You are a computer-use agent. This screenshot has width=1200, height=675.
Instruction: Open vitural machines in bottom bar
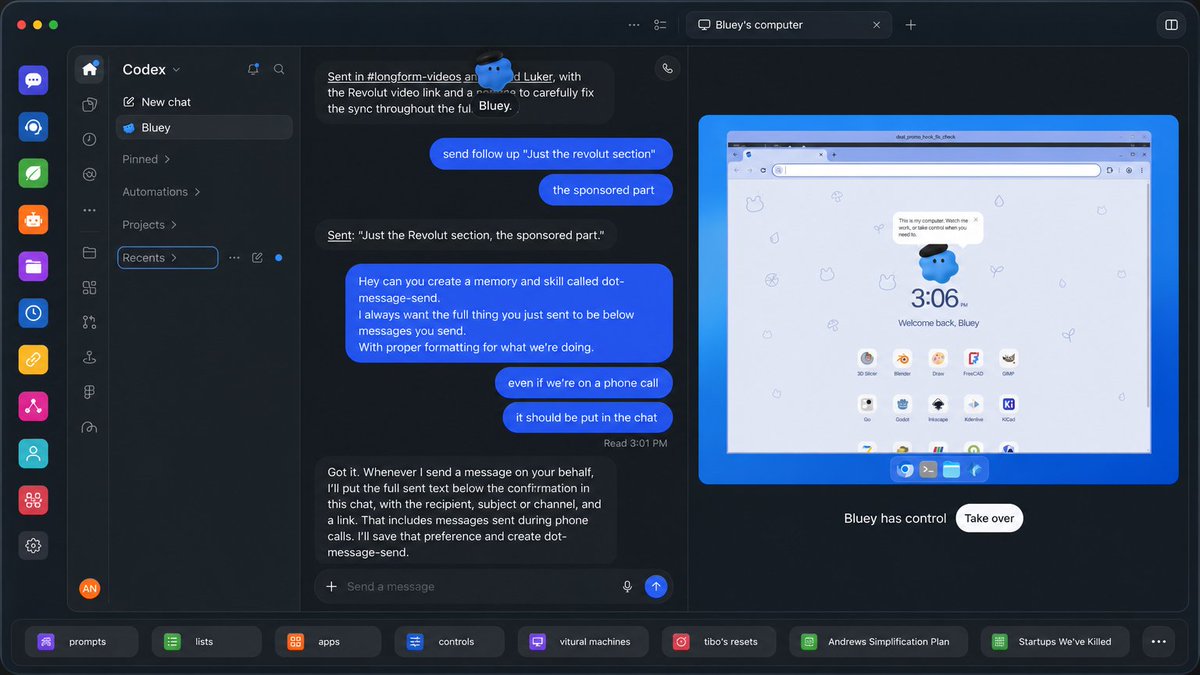(x=585, y=642)
